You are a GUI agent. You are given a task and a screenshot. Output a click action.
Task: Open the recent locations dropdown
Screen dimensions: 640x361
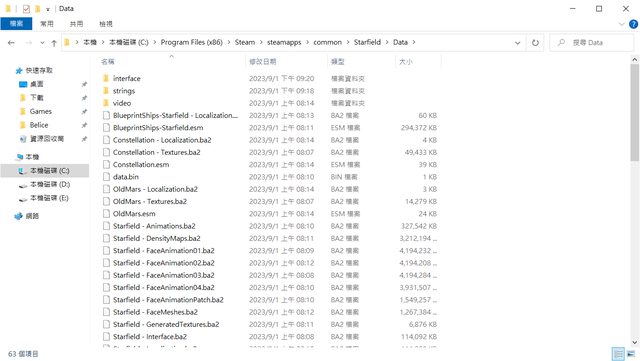tap(42, 43)
